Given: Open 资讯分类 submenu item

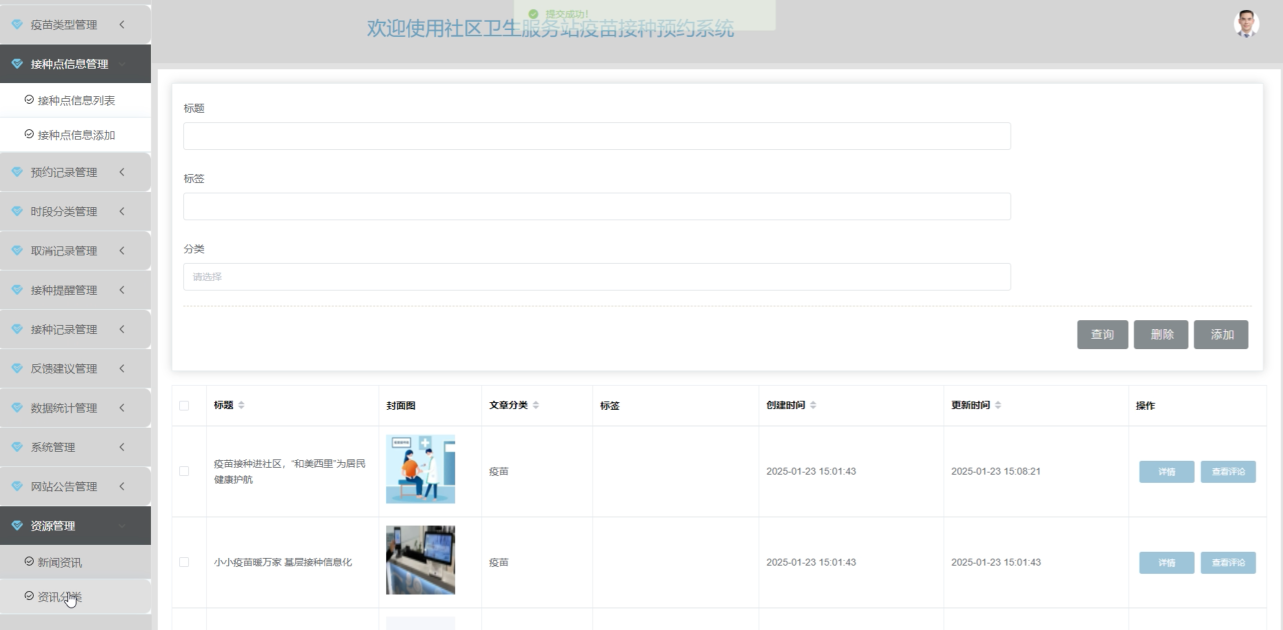Looking at the screenshot, I should click(75, 597).
